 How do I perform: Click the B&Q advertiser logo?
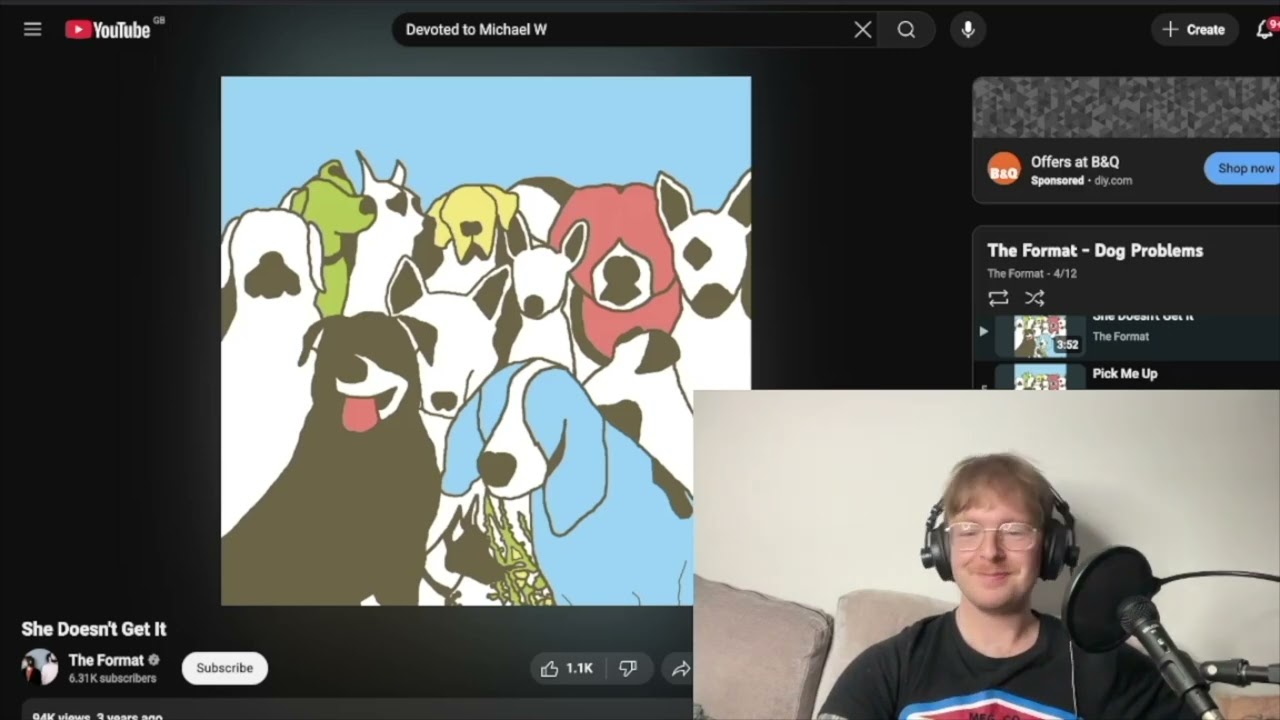point(1004,169)
